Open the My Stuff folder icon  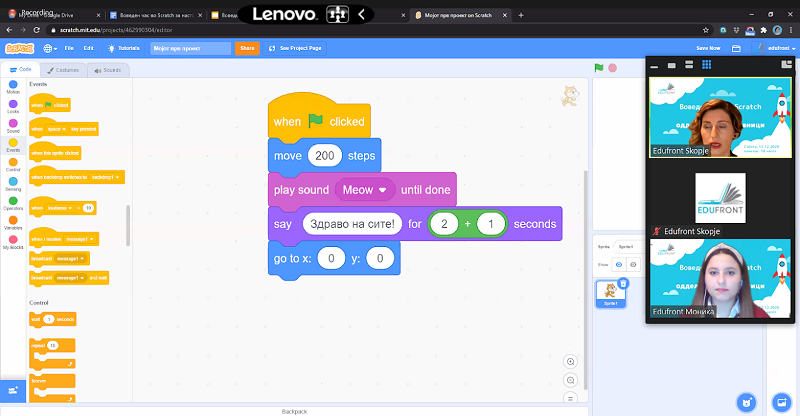(736, 48)
